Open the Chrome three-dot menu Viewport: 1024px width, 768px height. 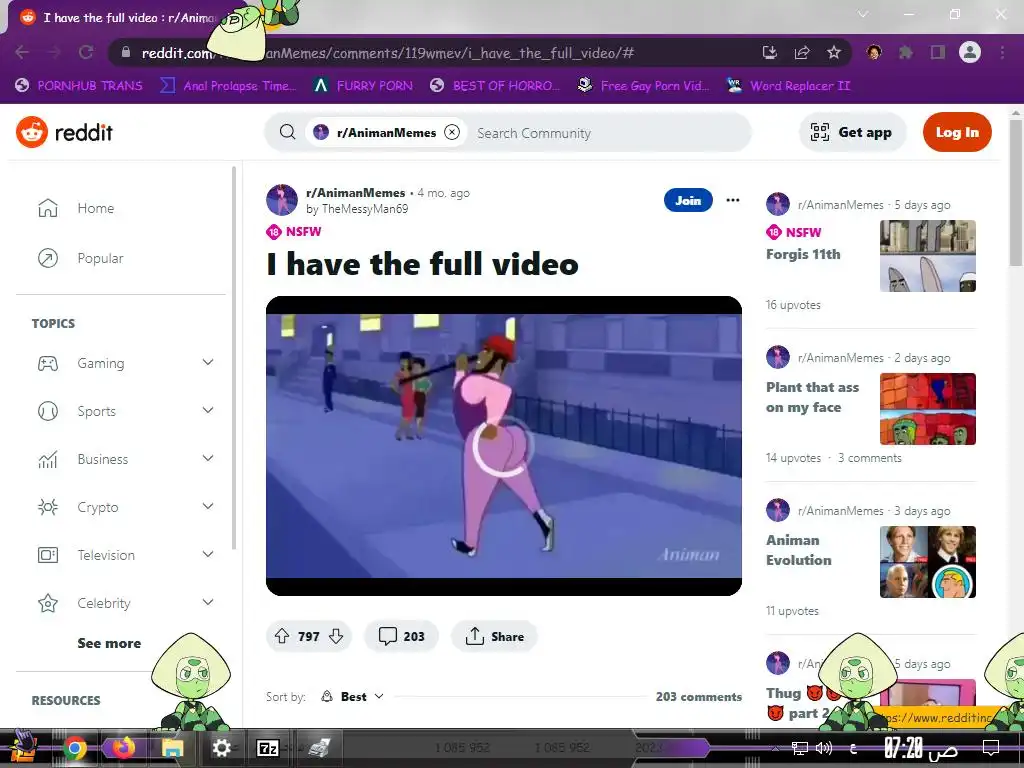point(1002,52)
